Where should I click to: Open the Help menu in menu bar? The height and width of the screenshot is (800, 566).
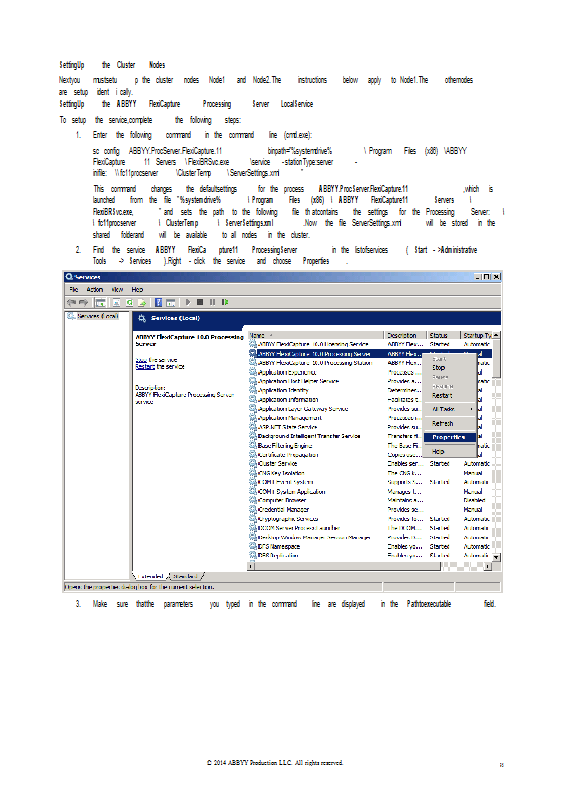(x=137, y=289)
